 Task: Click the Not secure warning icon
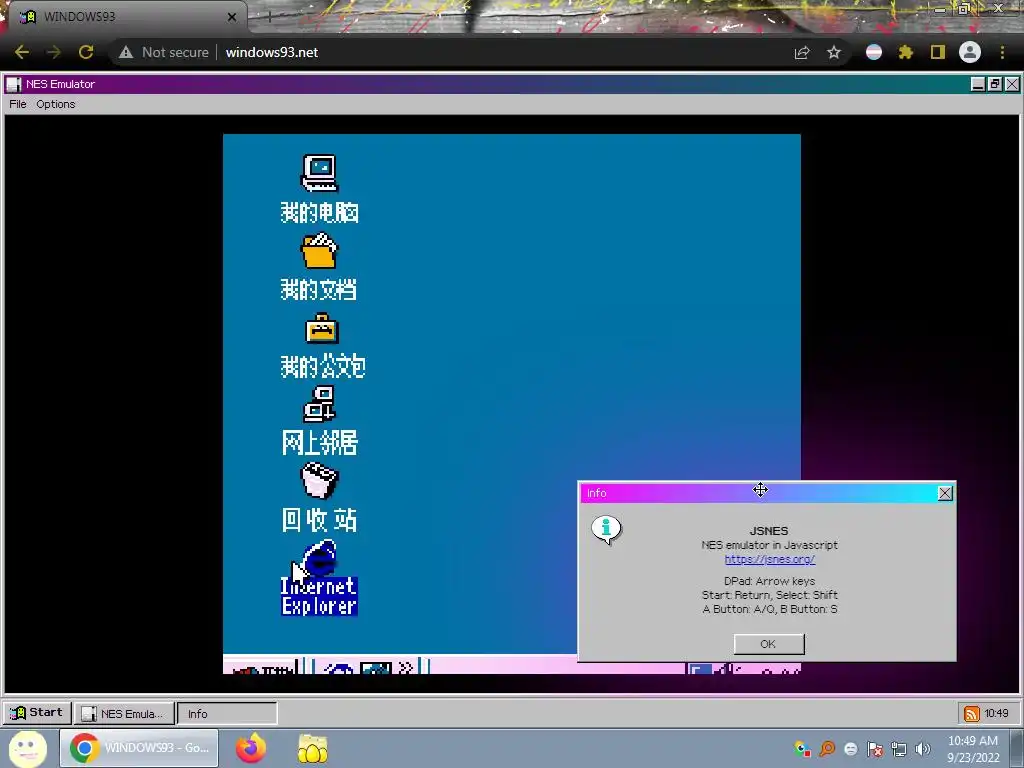[125, 52]
